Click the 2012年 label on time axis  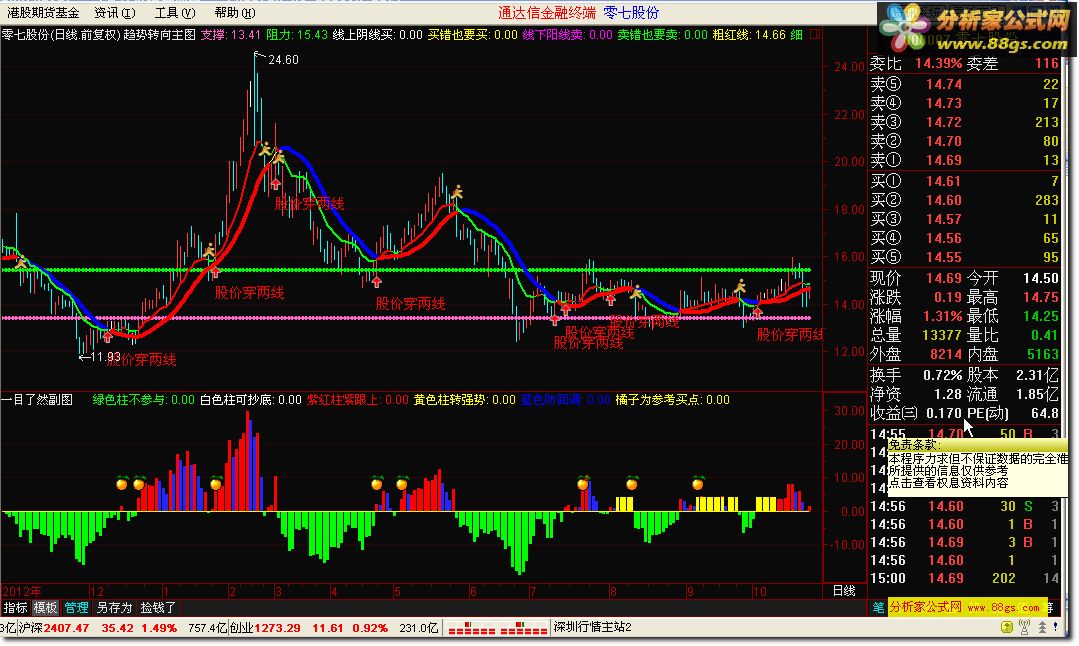click(21, 591)
